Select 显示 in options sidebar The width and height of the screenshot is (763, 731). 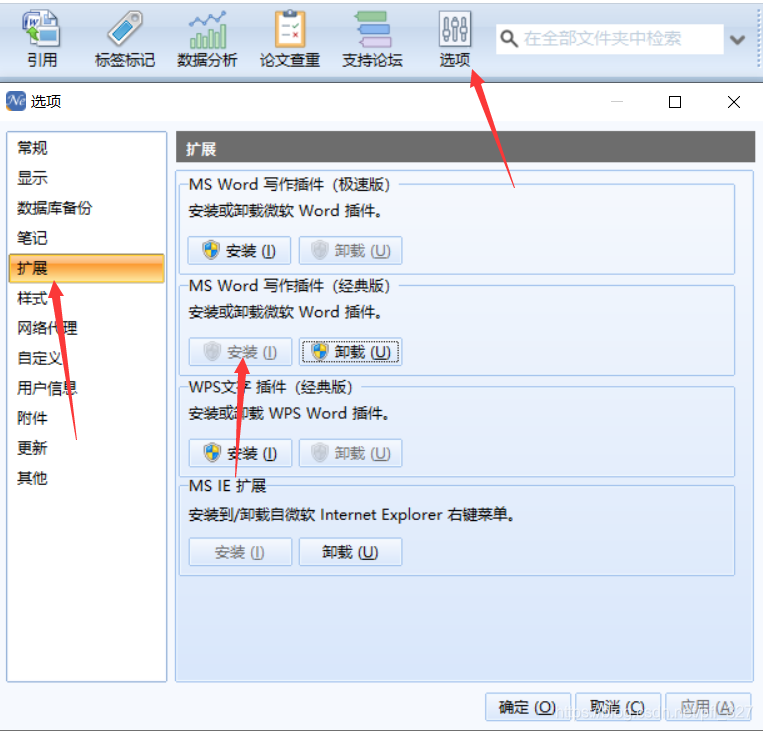tap(87, 178)
